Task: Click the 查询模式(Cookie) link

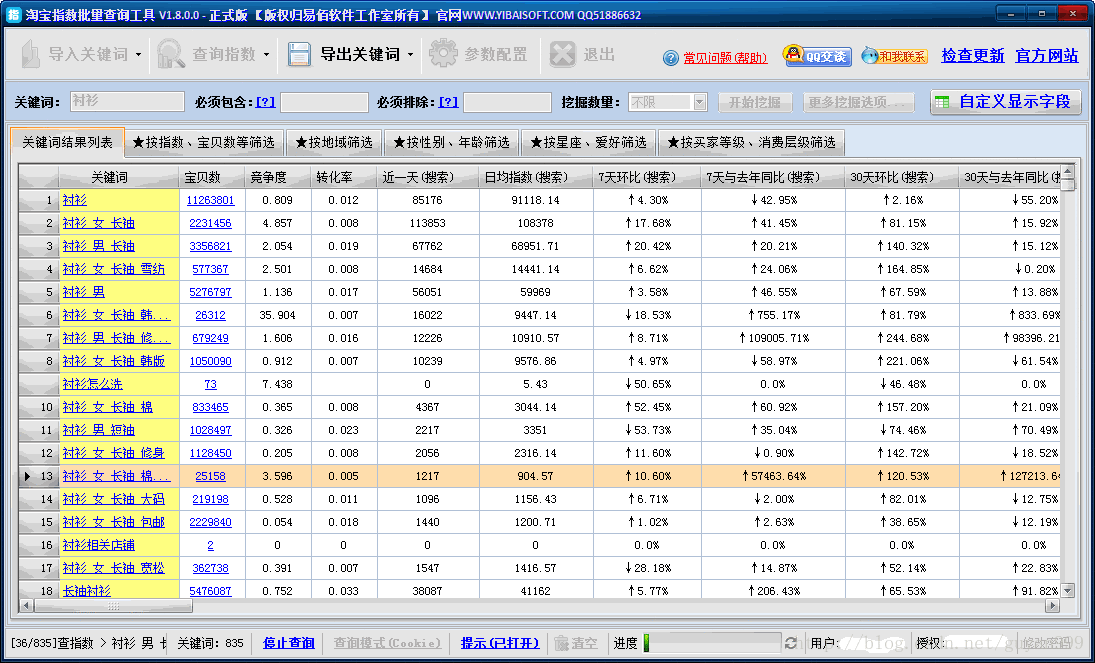Action: [388, 643]
